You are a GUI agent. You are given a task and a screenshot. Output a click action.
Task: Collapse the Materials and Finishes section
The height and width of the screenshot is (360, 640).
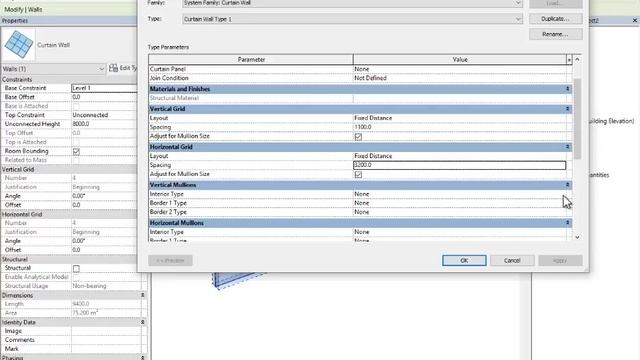tap(567, 89)
